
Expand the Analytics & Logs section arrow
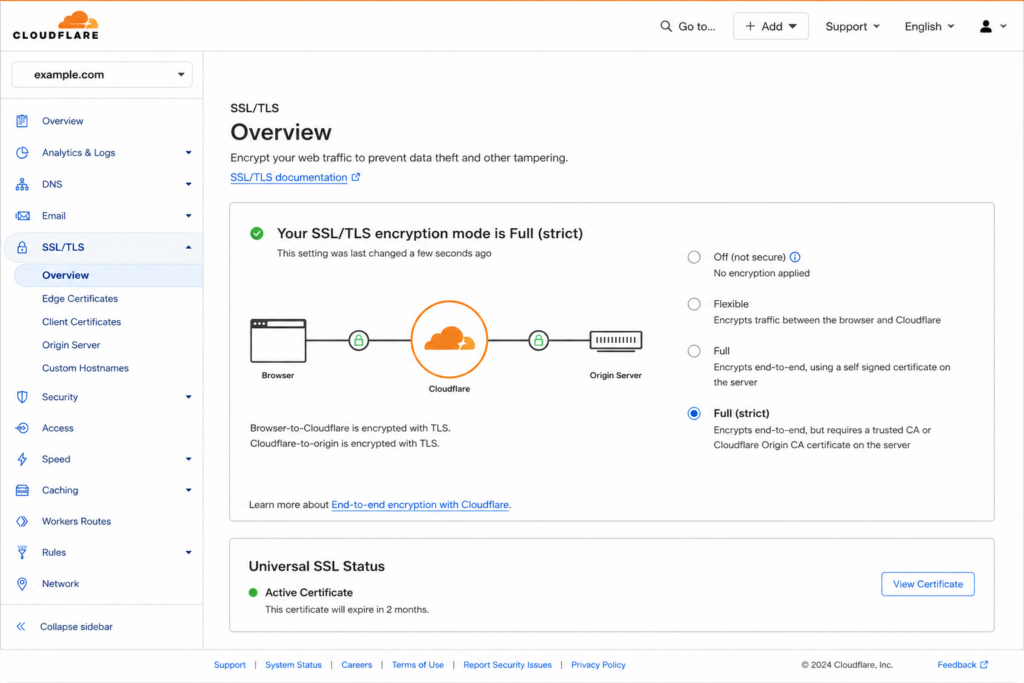pos(189,153)
